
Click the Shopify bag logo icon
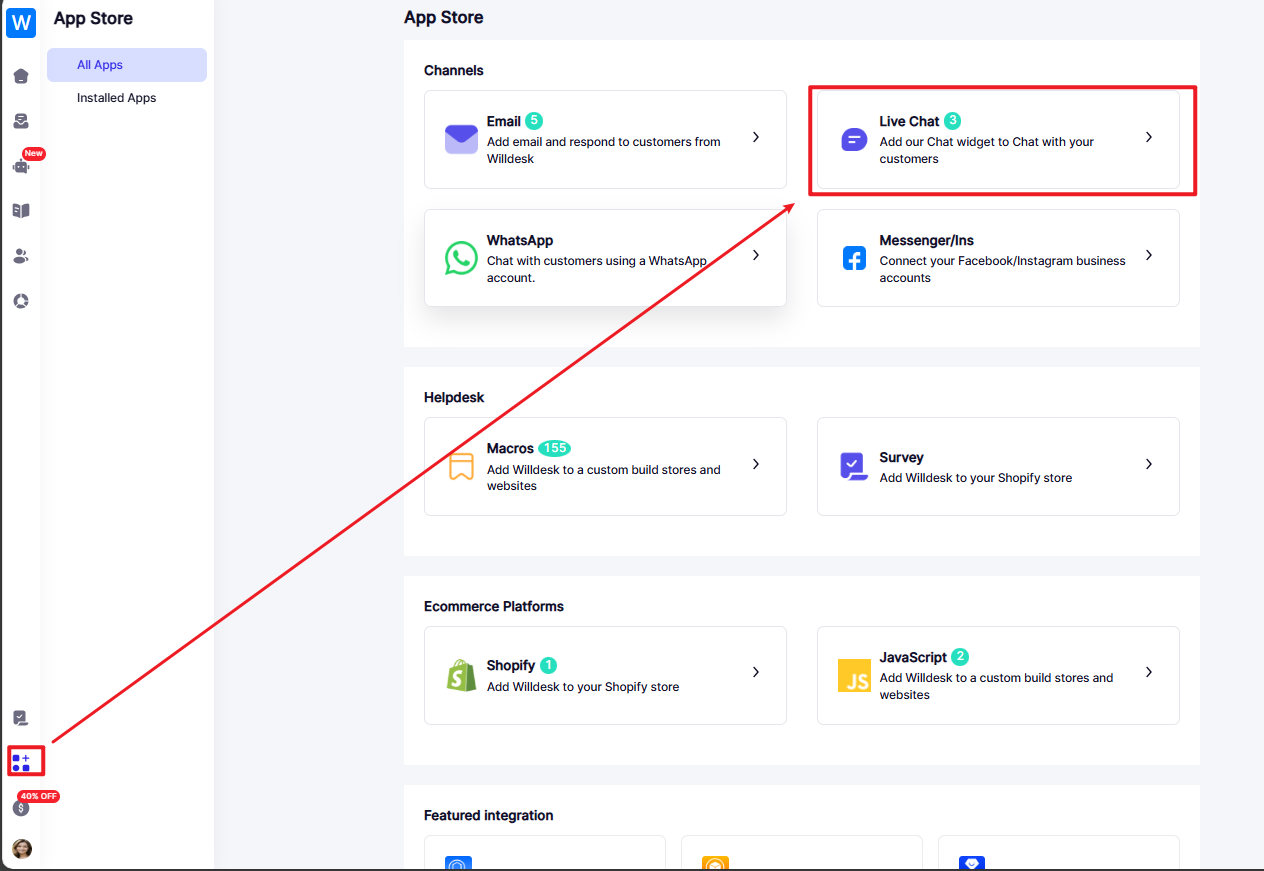461,675
